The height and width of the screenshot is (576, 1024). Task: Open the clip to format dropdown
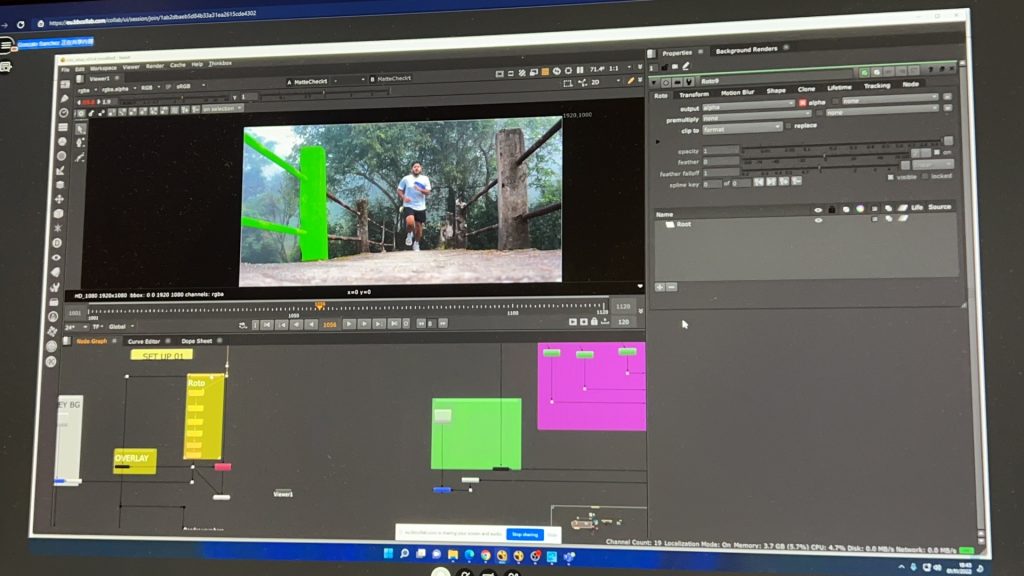(742, 129)
